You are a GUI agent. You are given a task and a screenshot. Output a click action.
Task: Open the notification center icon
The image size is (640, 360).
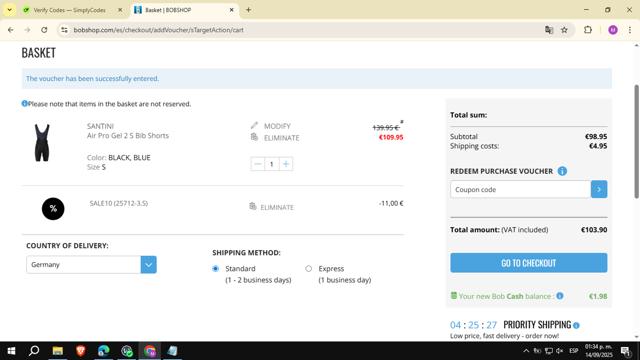pyautogui.click(x=626, y=351)
